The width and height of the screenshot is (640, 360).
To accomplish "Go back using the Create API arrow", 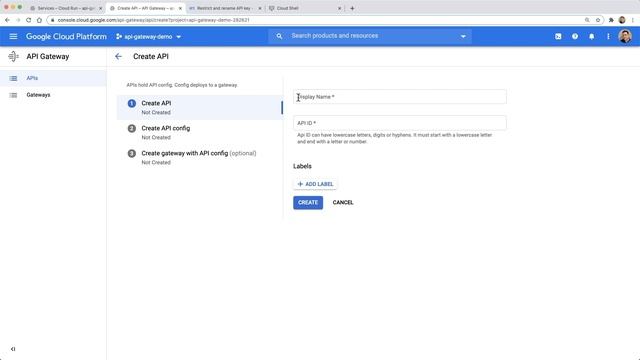I will 118,56.
